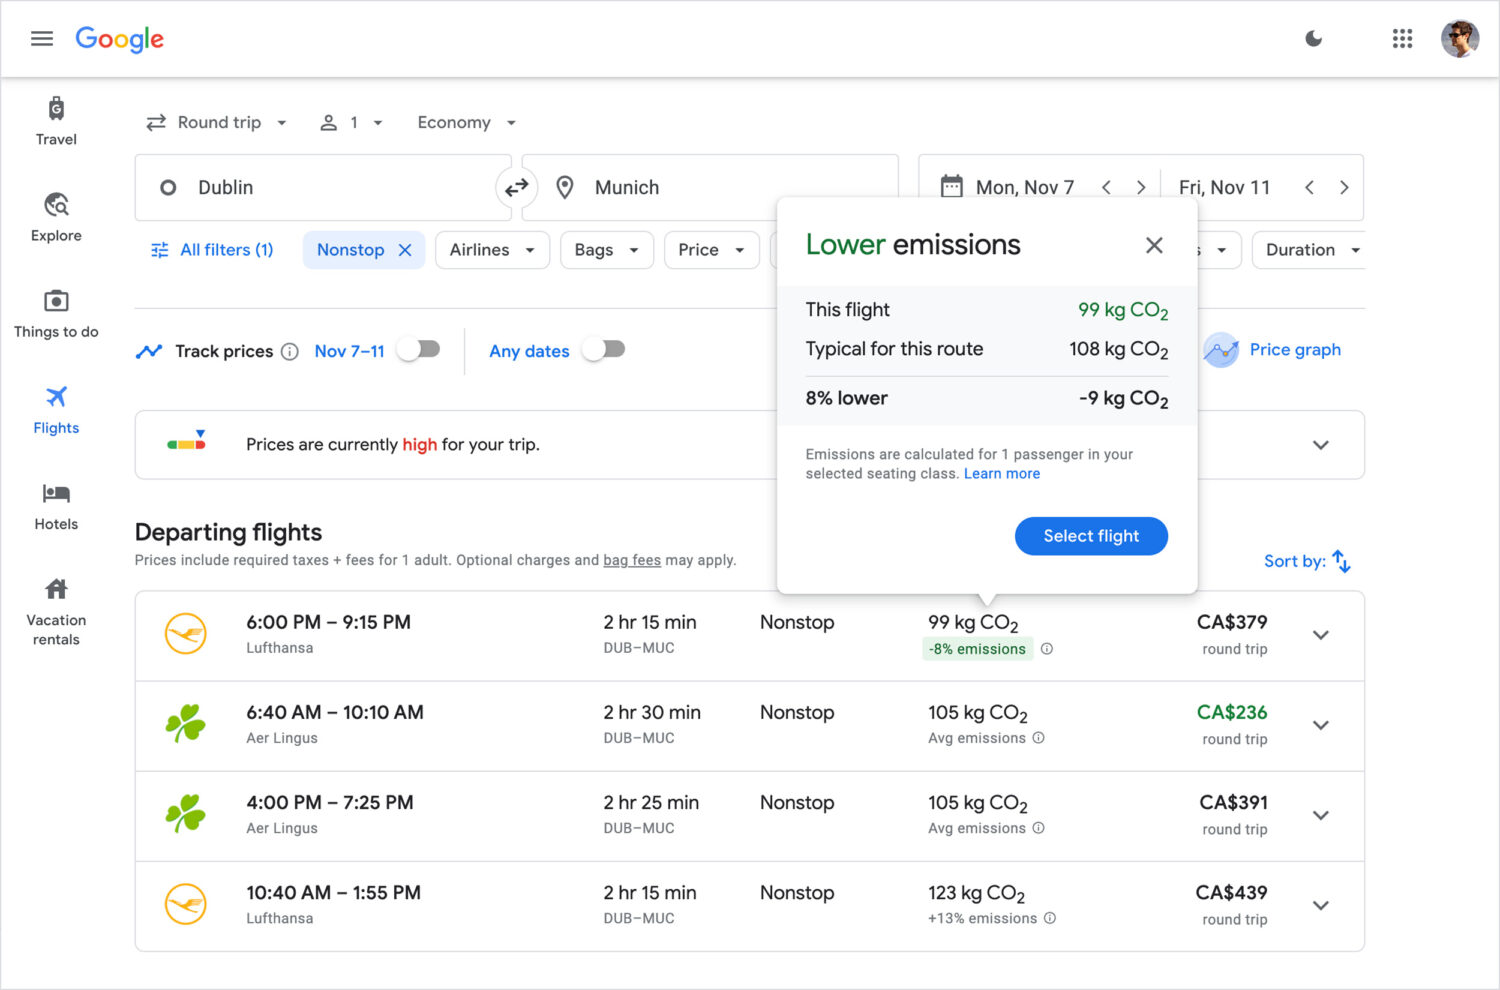
Task: Click info icon beside Track prices
Action: tap(290, 351)
